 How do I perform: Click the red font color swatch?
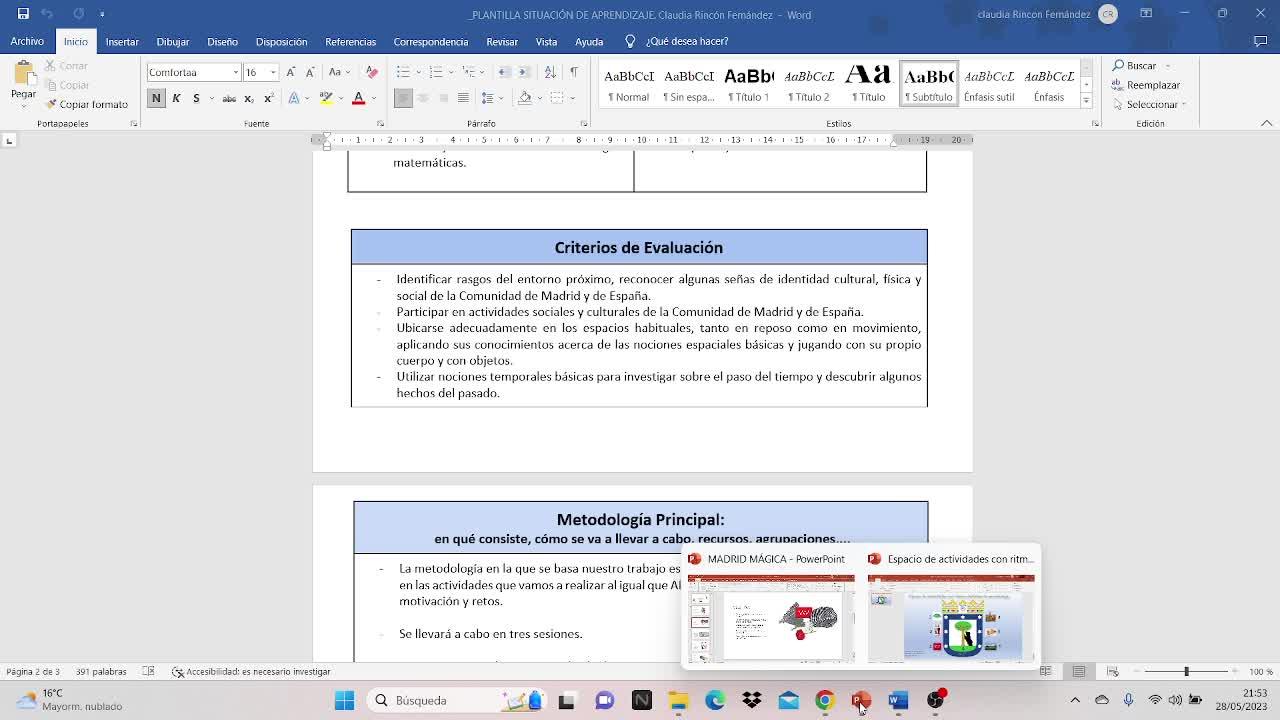pyautogui.click(x=358, y=98)
